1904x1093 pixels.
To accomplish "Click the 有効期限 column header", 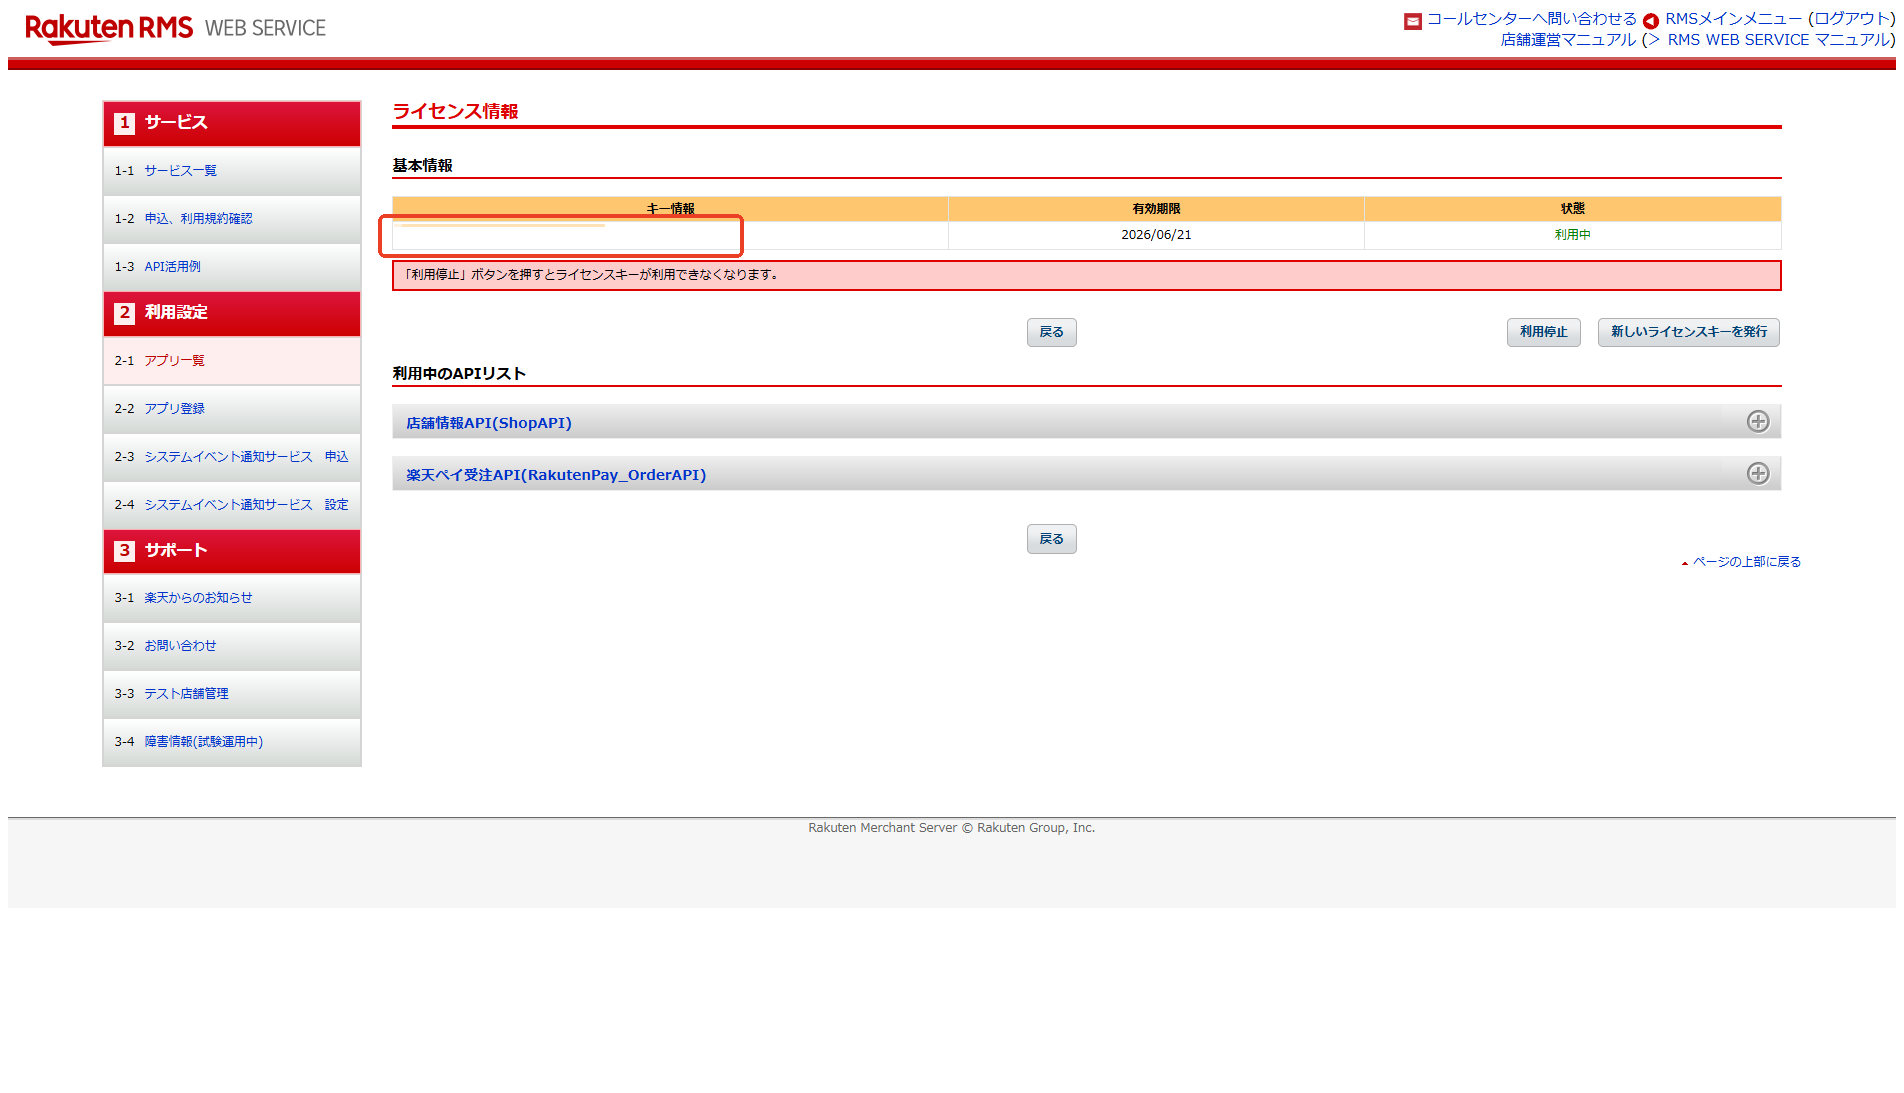I will click(1156, 209).
